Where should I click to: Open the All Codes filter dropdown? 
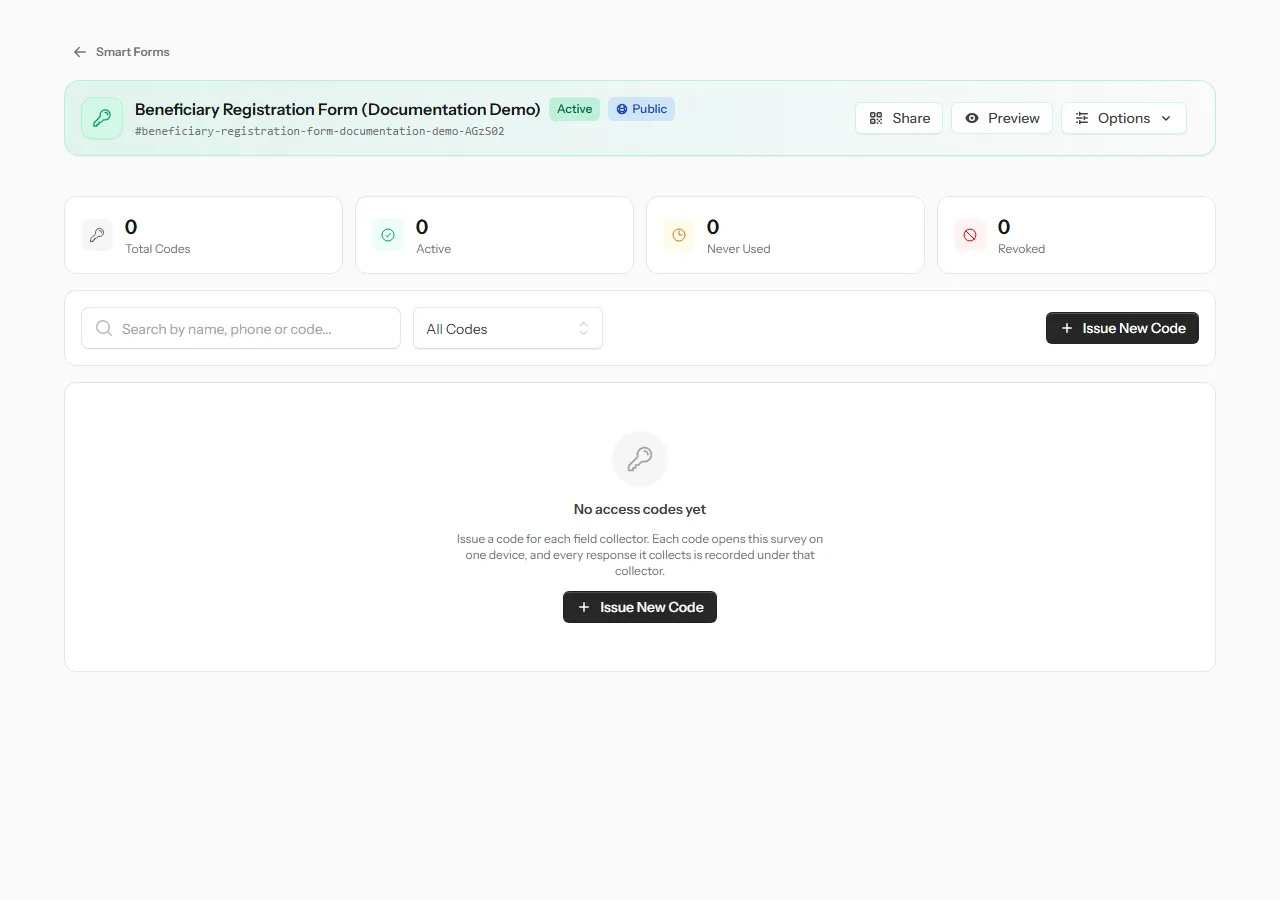coord(508,328)
